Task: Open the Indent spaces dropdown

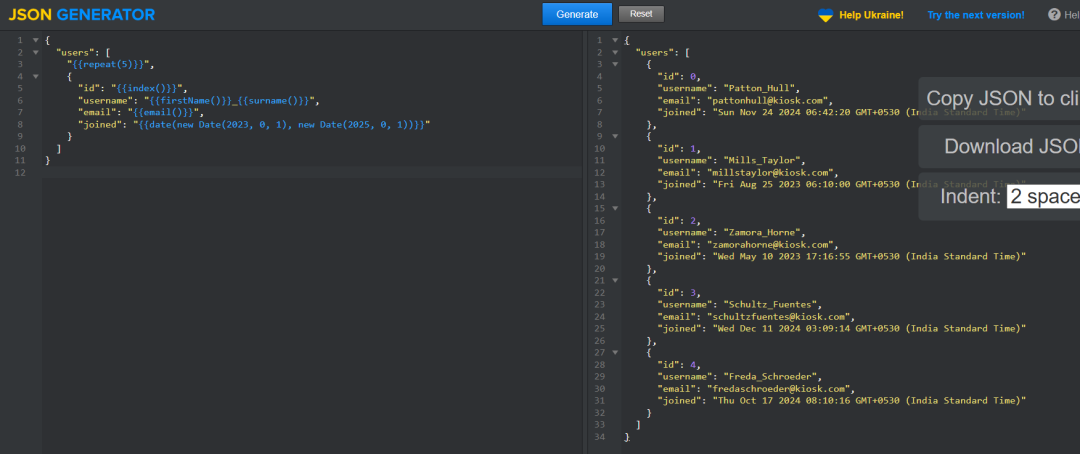Action: [x=1043, y=196]
